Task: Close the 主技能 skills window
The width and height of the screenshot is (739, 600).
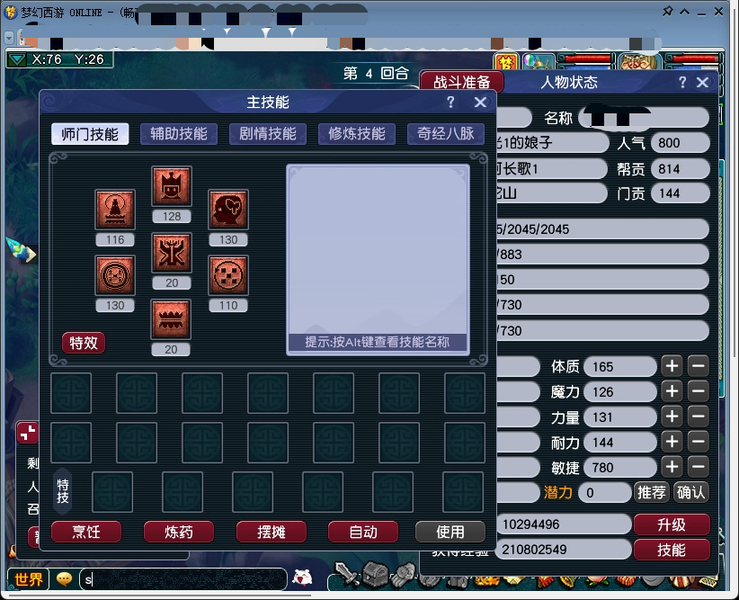Action: coord(480,102)
